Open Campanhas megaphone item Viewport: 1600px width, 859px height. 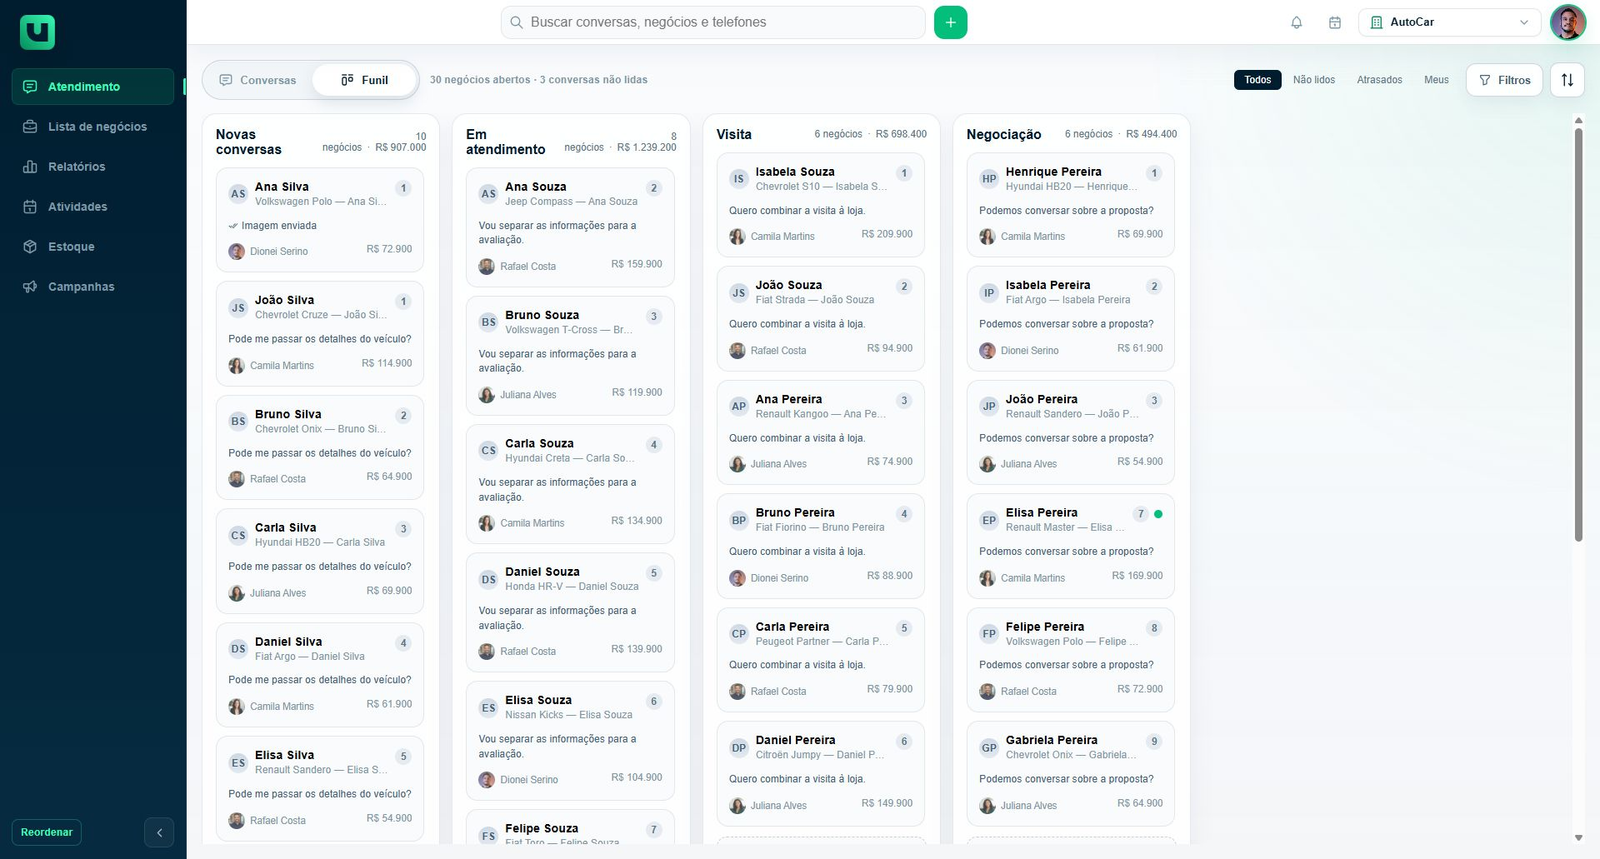[x=93, y=287]
